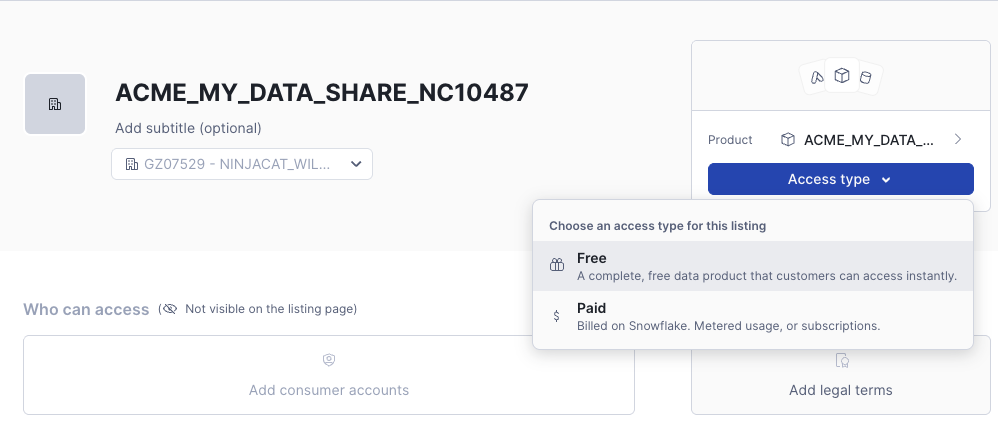The height and width of the screenshot is (434, 998).
Task: Click the ACME_MY_DATA_SHARE_NC10487 listing title
Action: click(322, 92)
